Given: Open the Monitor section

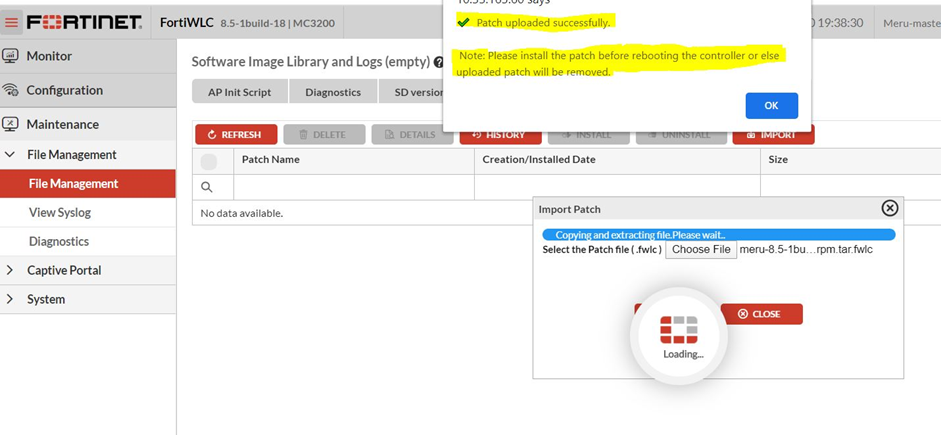Looking at the screenshot, I should (x=48, y=56).
